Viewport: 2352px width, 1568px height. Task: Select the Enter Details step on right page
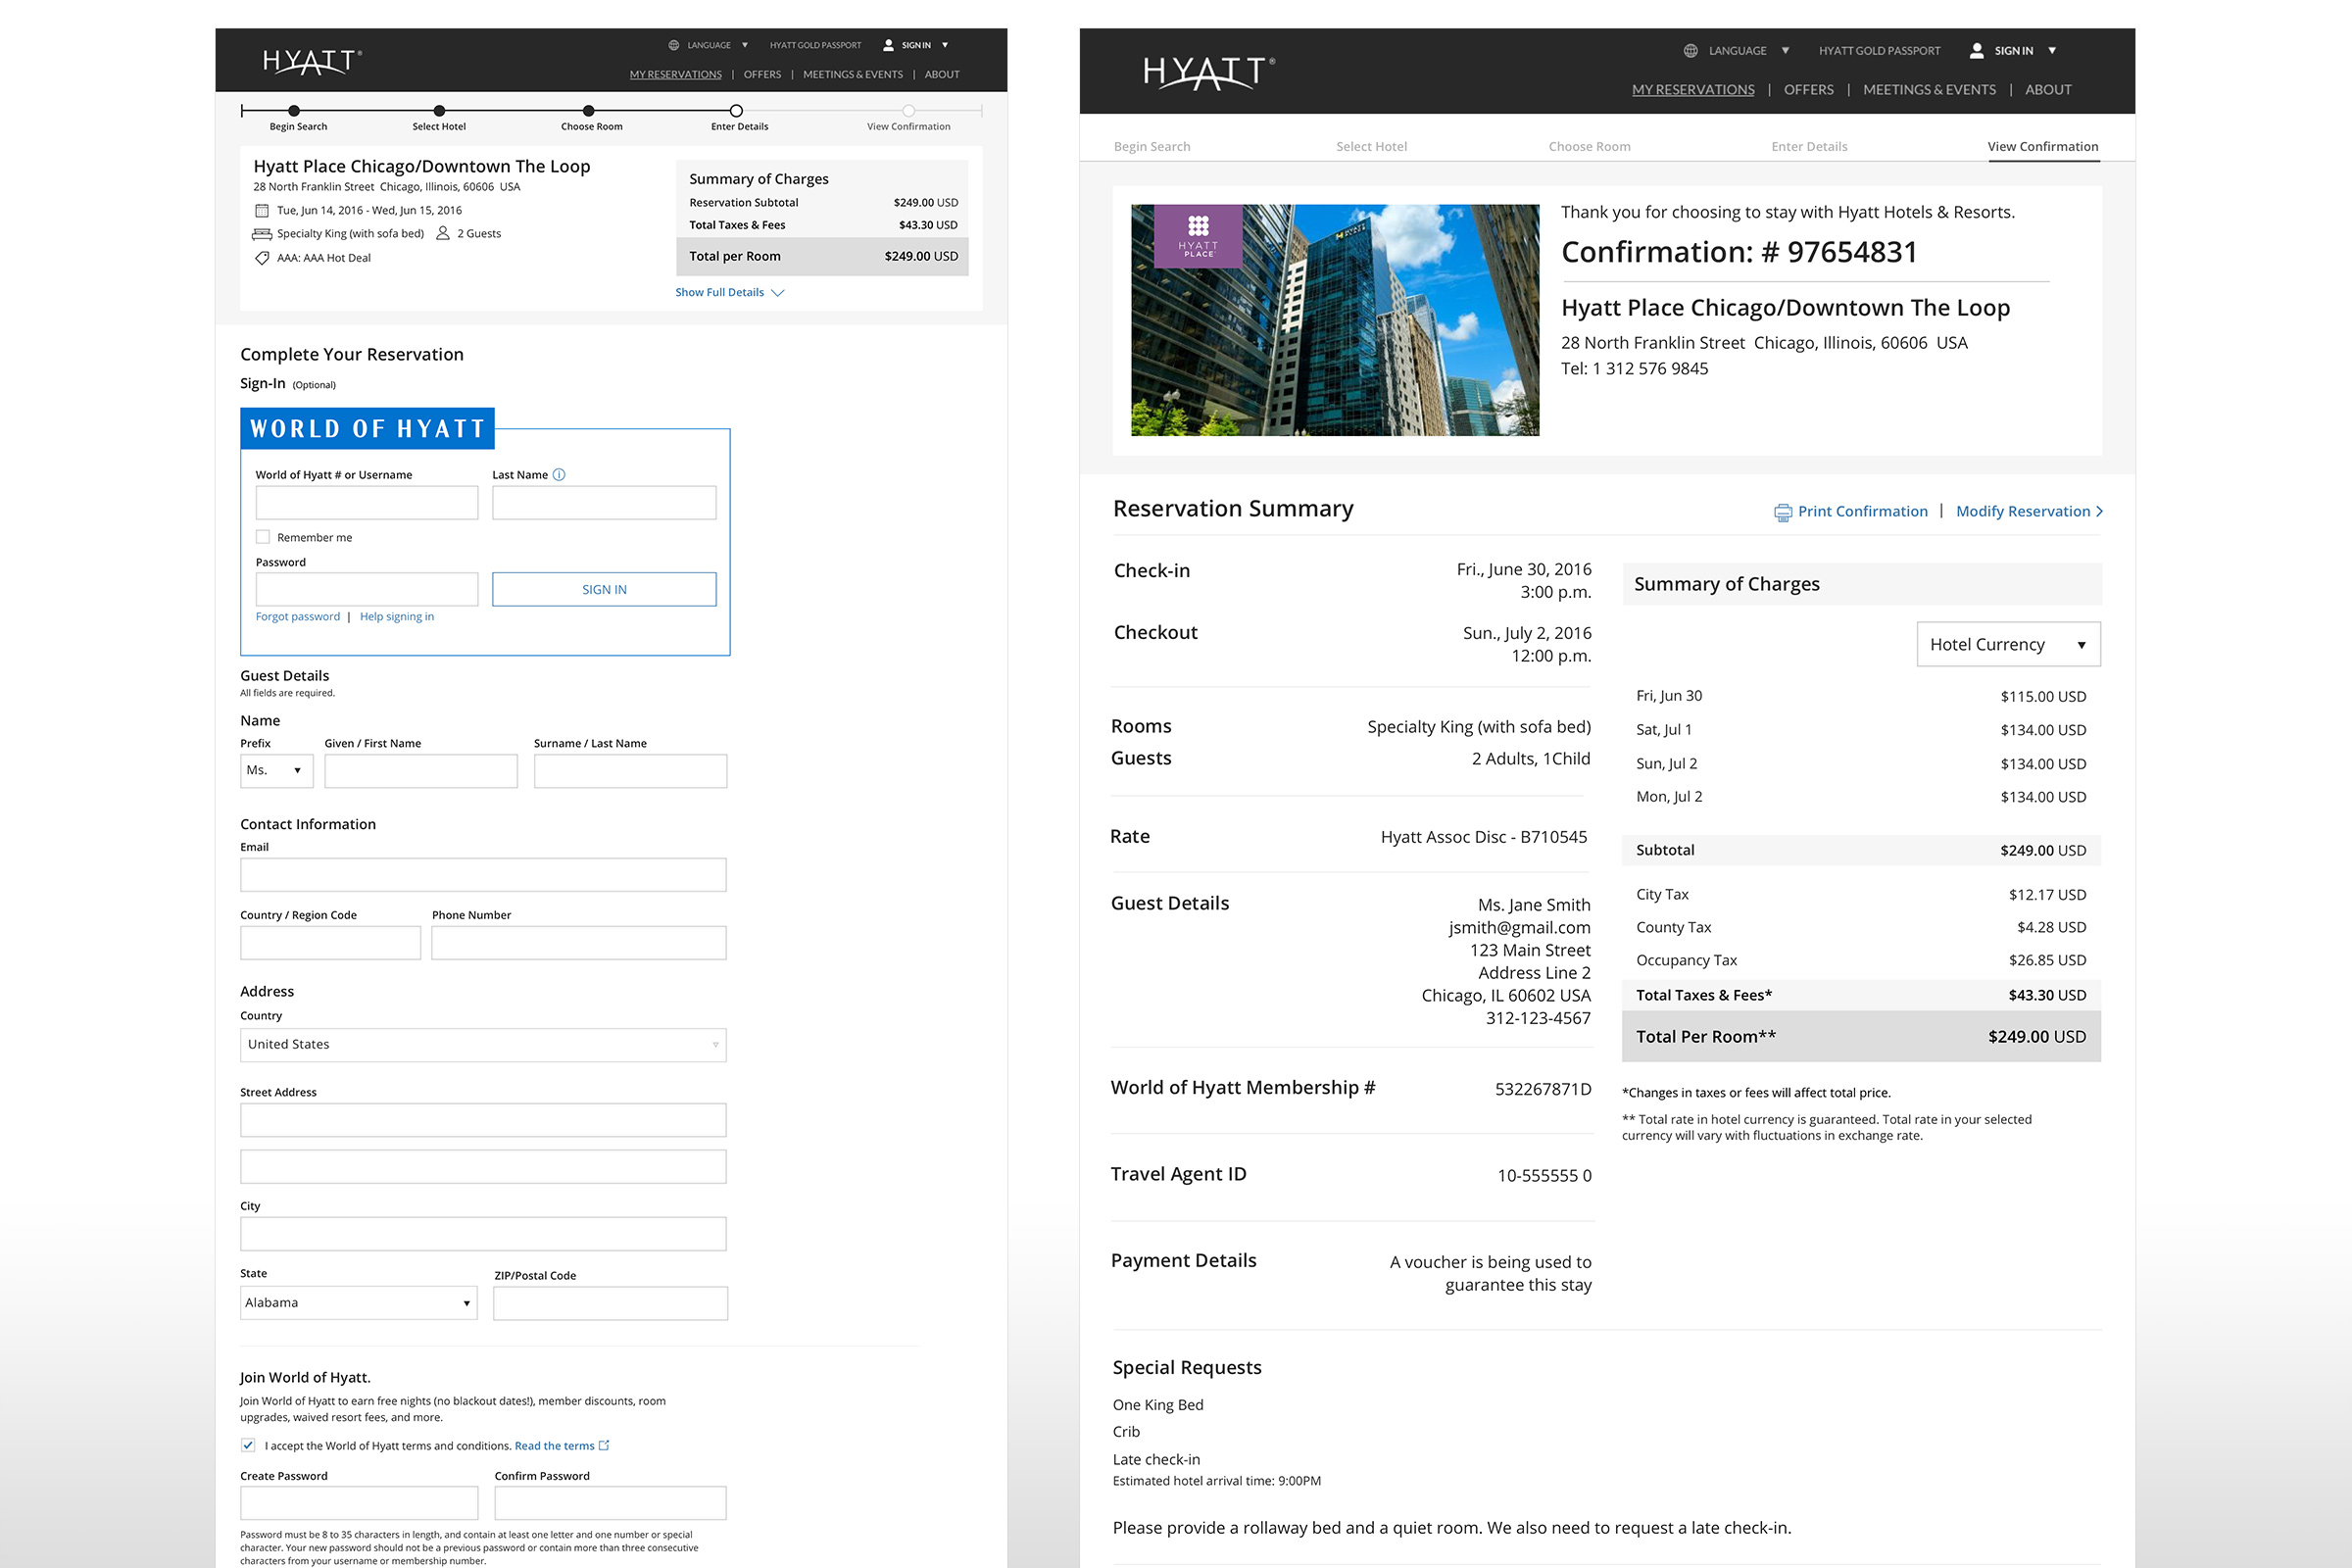tap(1809, 147)
